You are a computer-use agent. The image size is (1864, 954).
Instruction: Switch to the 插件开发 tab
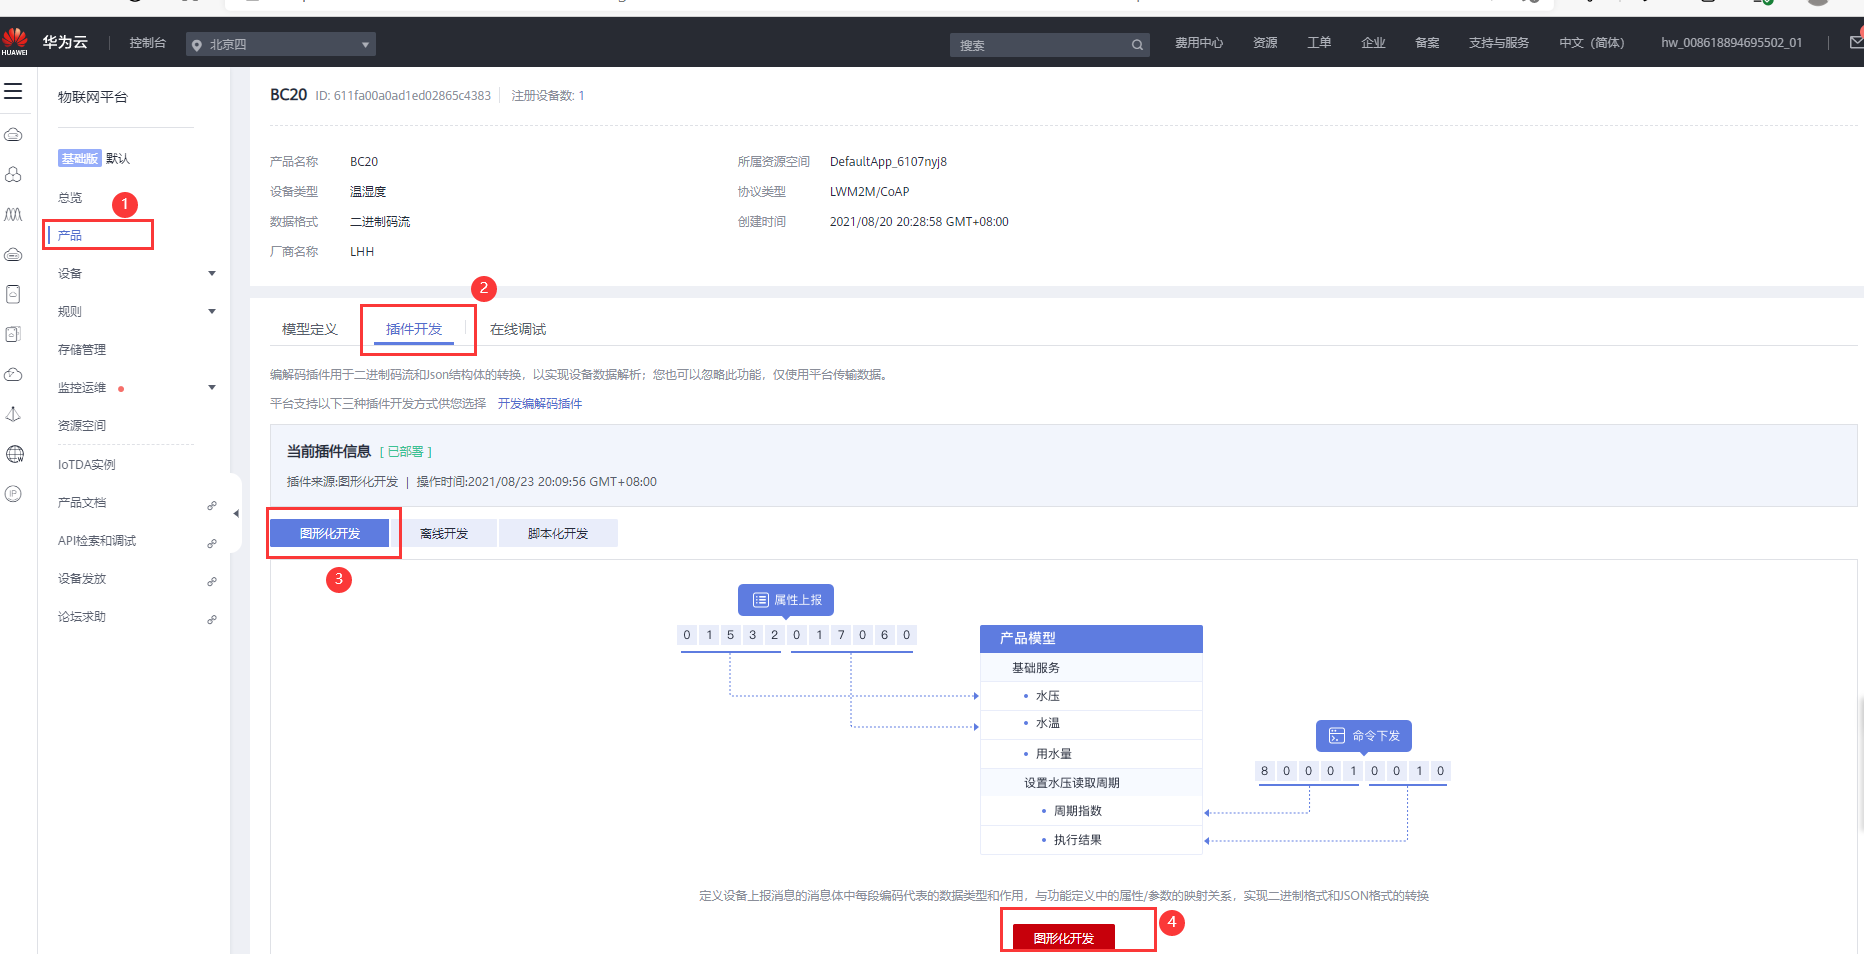[414, 329]
